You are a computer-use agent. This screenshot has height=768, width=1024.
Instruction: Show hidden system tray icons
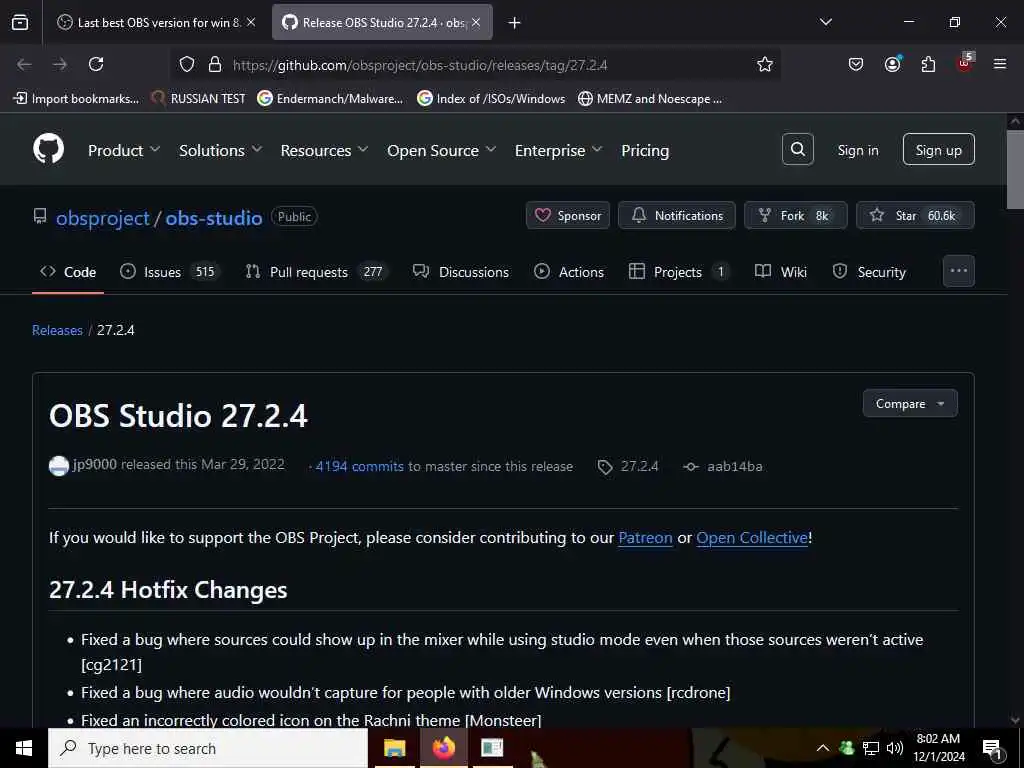(823, 748)
